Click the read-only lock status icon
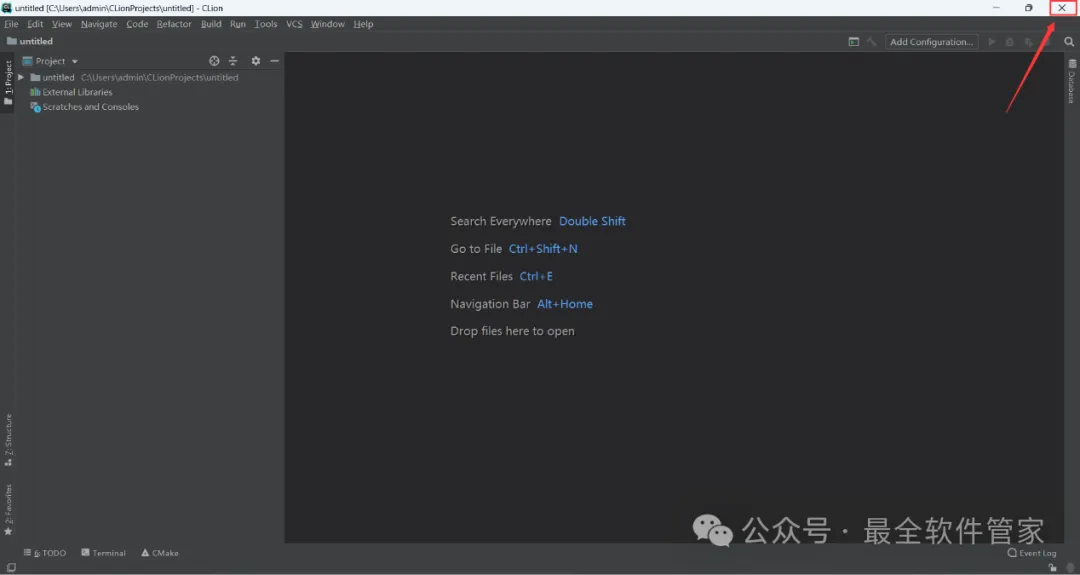 1052,568
